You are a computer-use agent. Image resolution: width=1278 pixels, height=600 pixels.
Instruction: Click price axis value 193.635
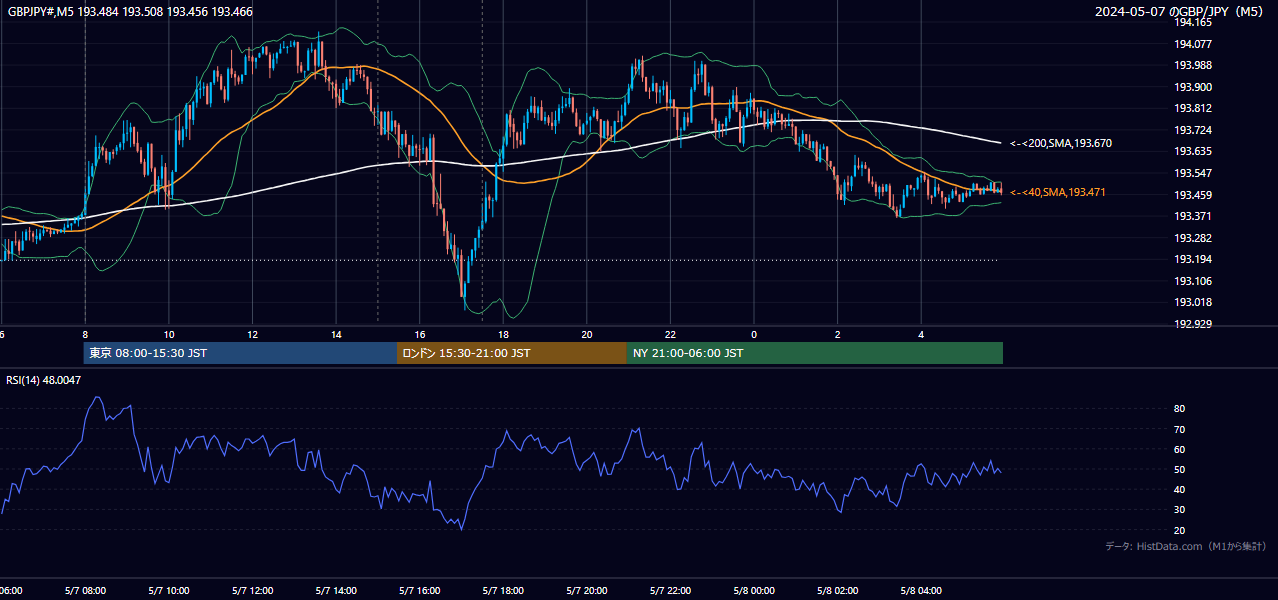click(x=1192, y=152)
